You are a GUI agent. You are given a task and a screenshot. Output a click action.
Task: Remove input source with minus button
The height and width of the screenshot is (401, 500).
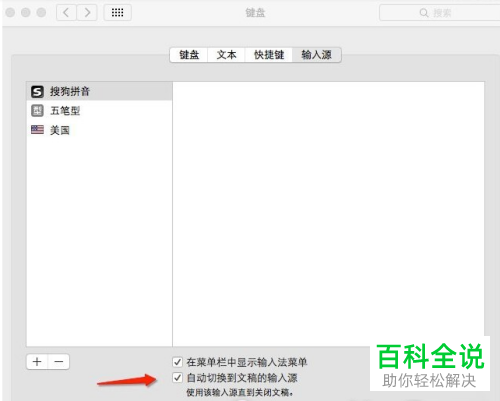59,362
